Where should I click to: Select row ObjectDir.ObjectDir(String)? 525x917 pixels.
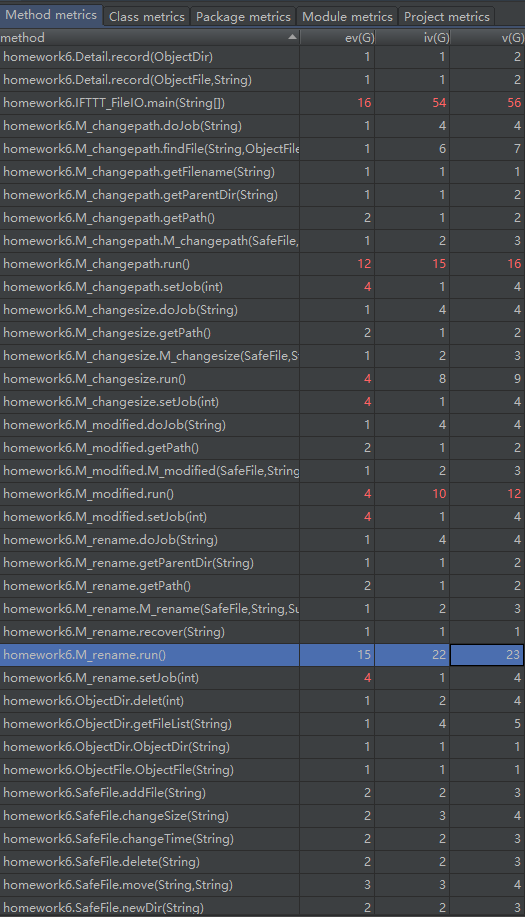point(262,747)
